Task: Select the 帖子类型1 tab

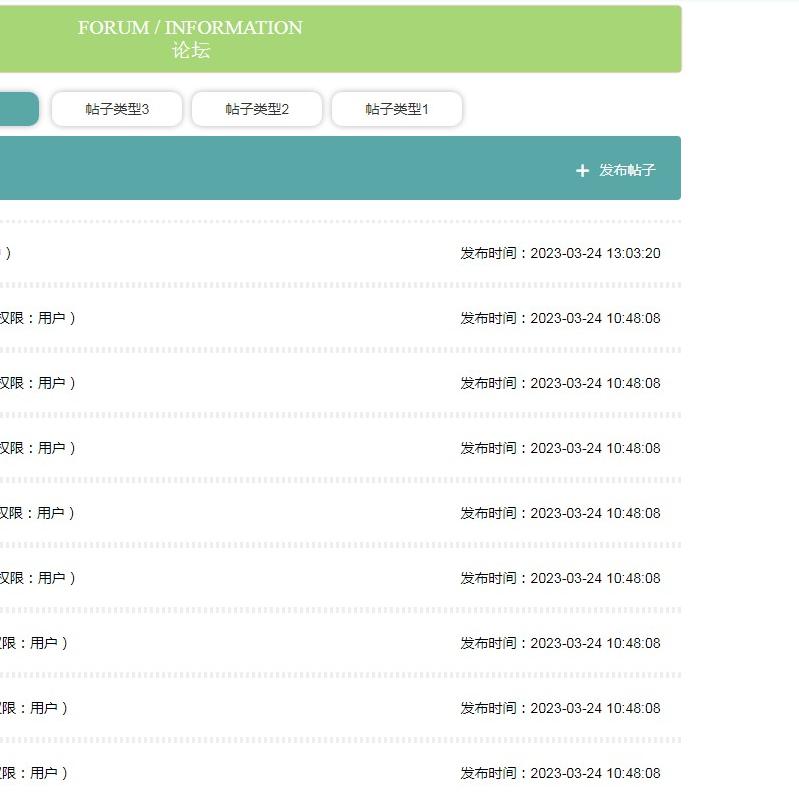Action: point(397,109)
